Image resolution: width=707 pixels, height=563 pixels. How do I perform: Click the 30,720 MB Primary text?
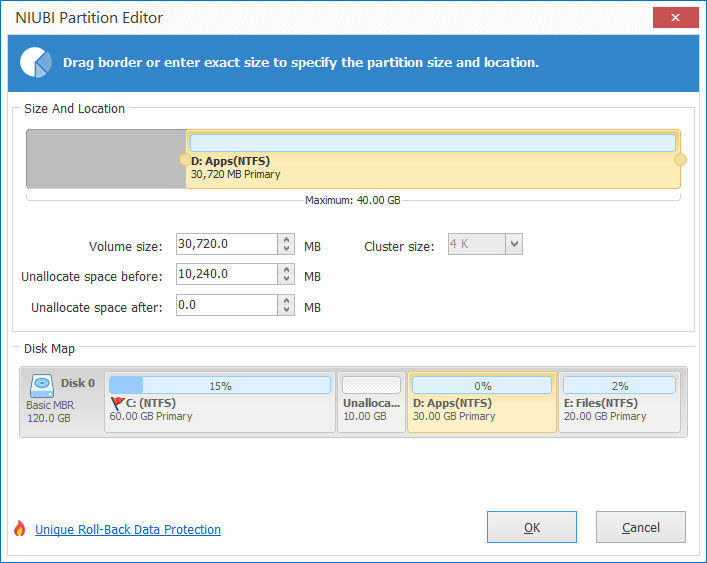tap(235, 174)
